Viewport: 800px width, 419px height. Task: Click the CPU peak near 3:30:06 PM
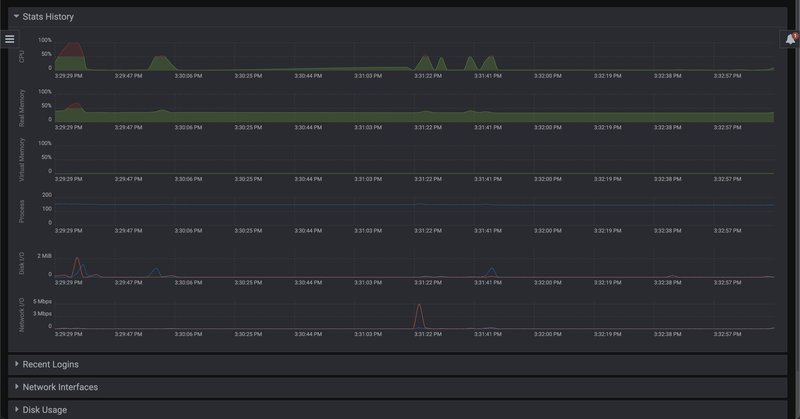click(x=159, y=62)
